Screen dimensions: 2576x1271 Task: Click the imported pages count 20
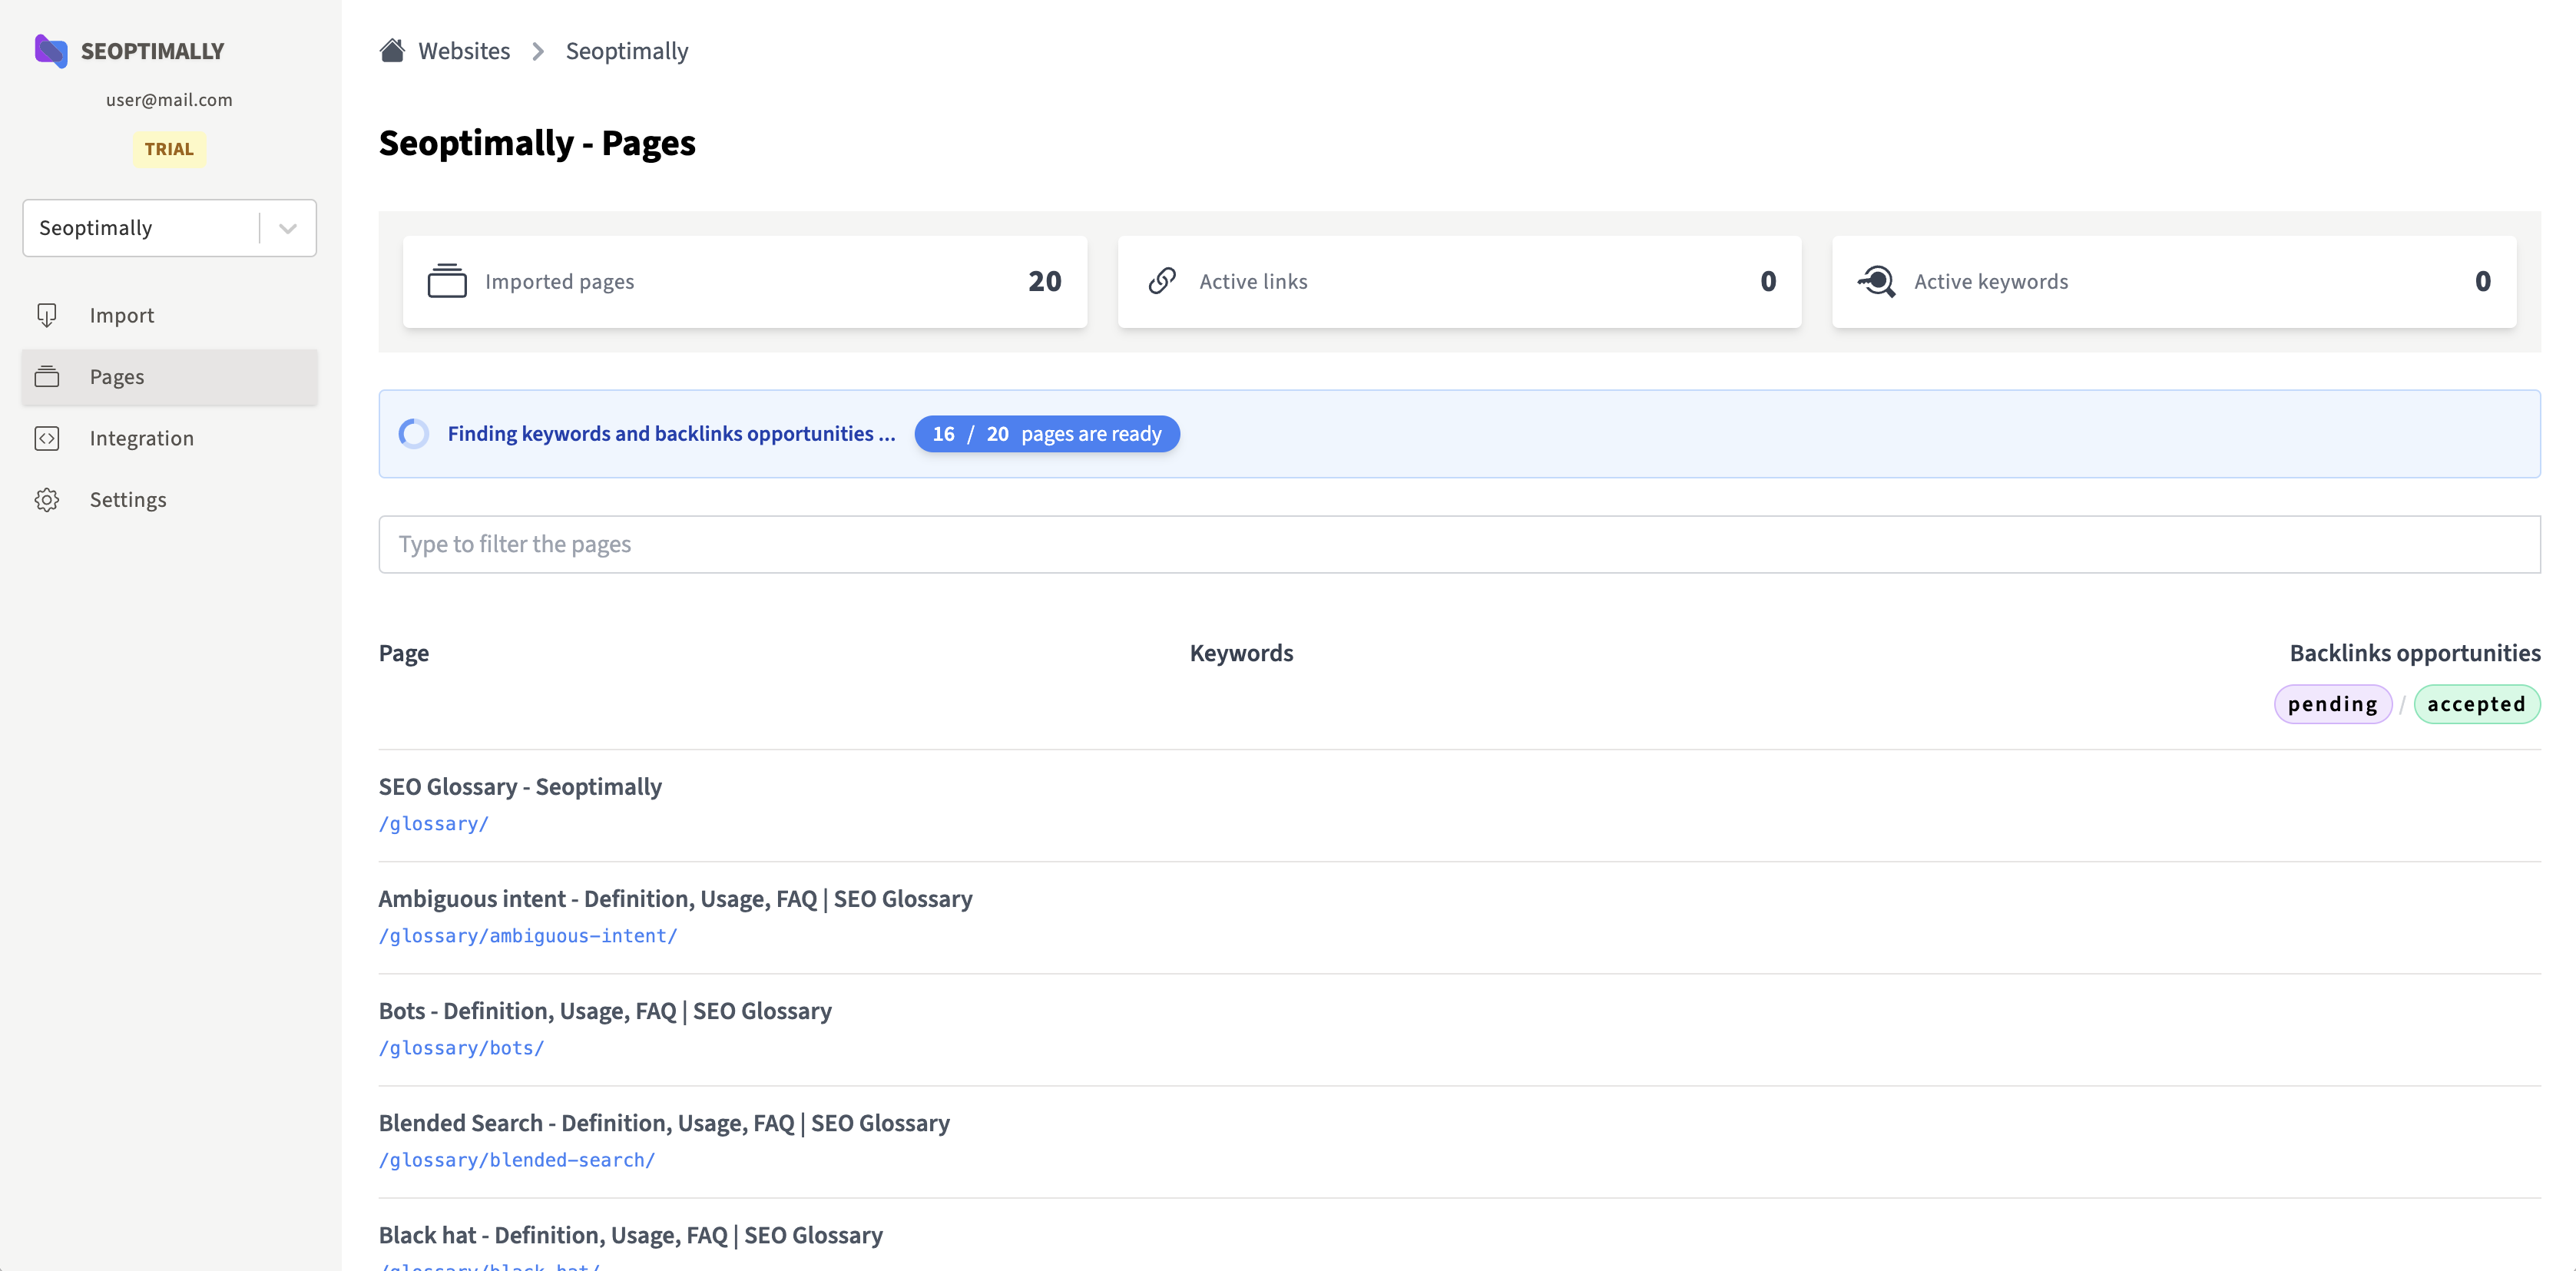1045,281
